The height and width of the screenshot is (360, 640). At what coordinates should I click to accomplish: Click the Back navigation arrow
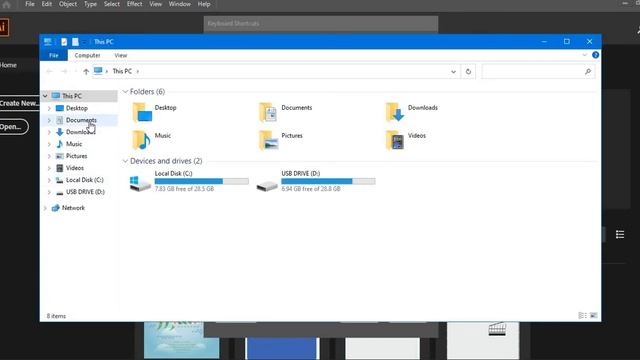tap(49, 71)
